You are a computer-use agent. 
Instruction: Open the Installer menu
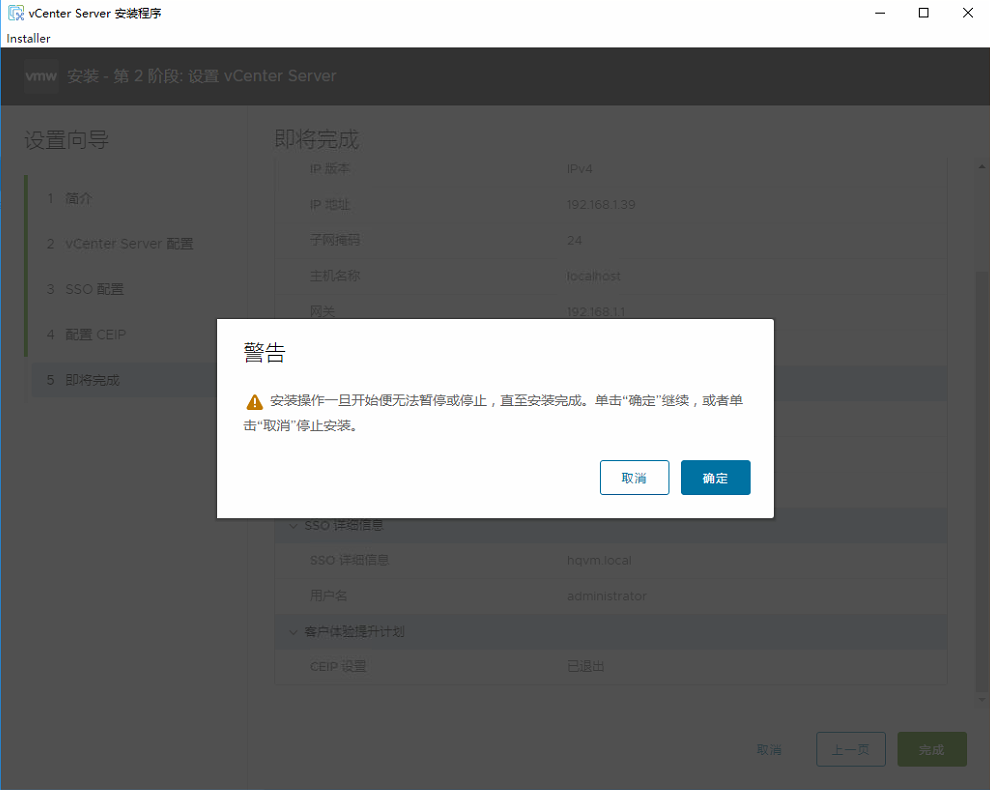pos(28,39)
